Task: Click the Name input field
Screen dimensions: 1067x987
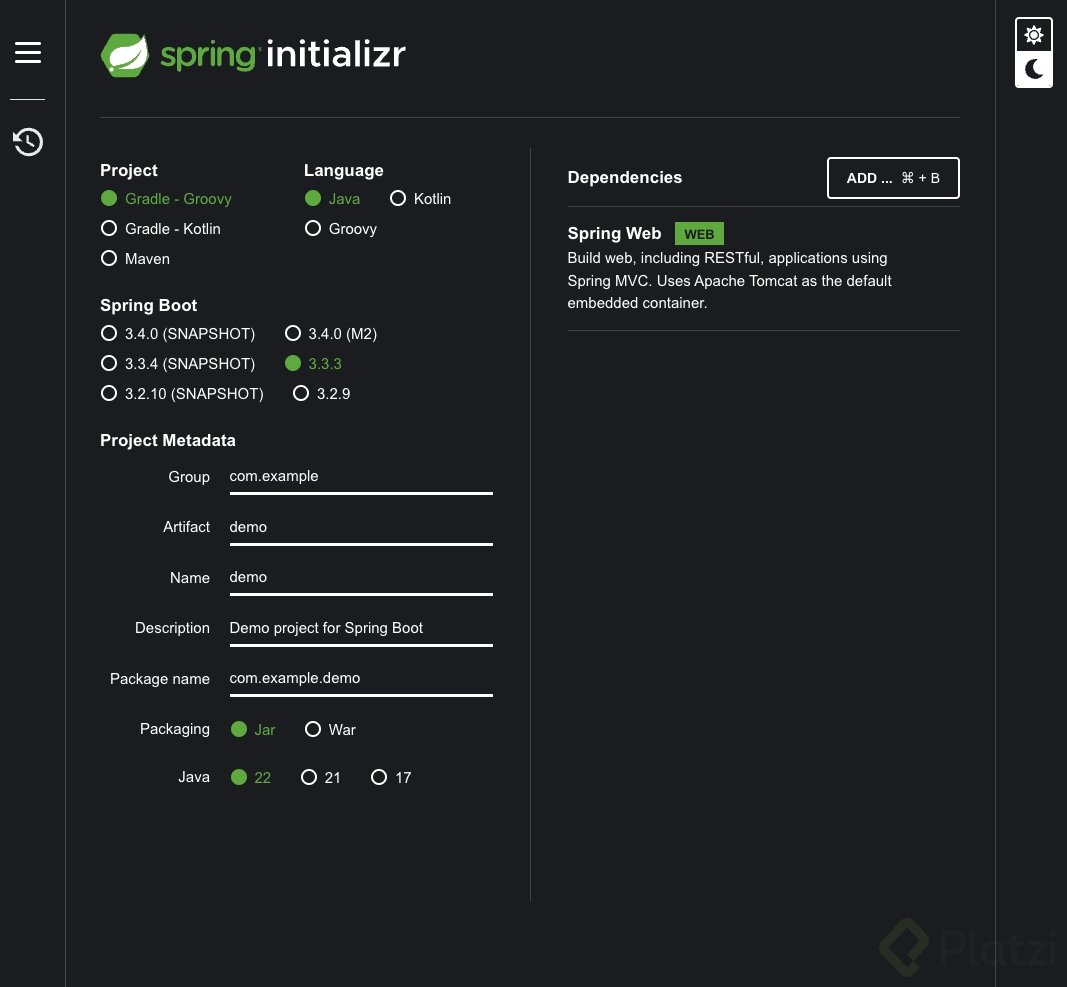Action: click(361, 579)
